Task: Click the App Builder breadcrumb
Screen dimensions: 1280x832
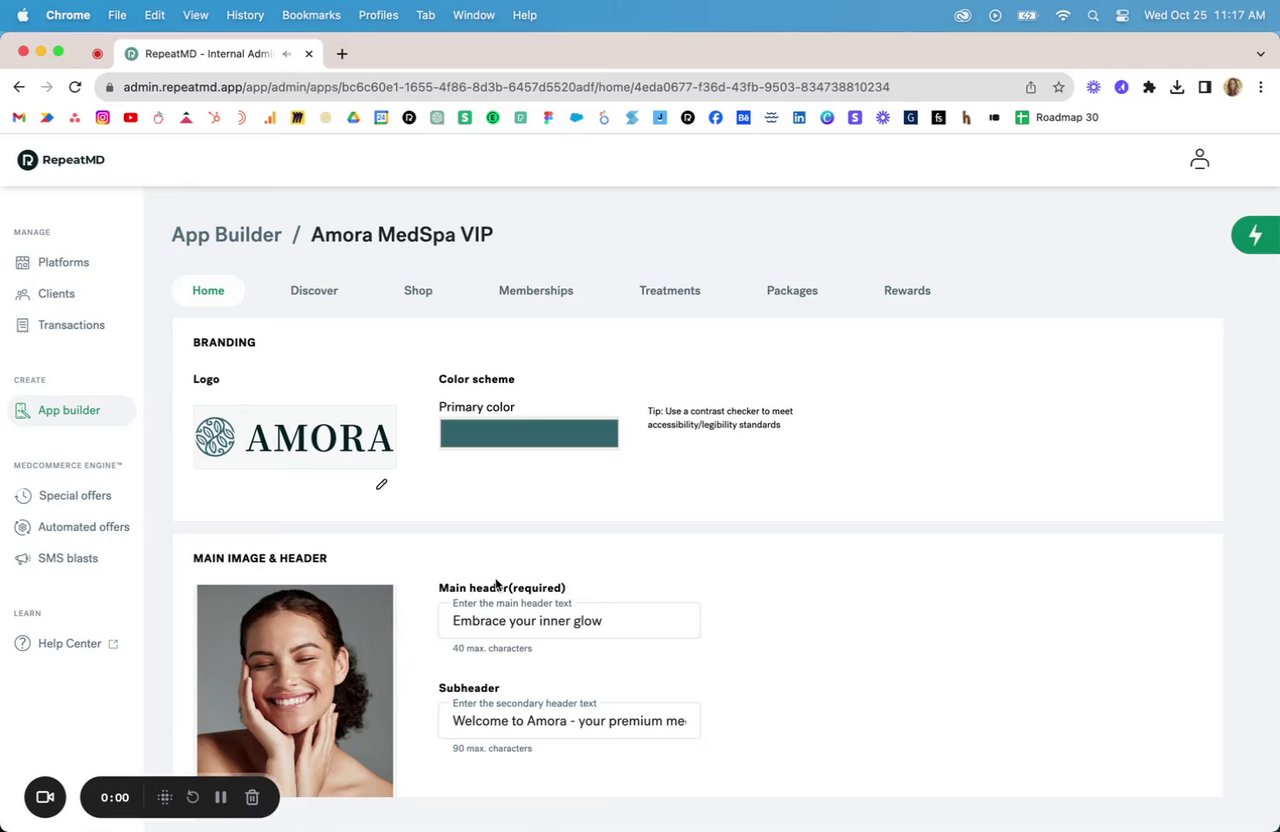Action: click(227, 235)
